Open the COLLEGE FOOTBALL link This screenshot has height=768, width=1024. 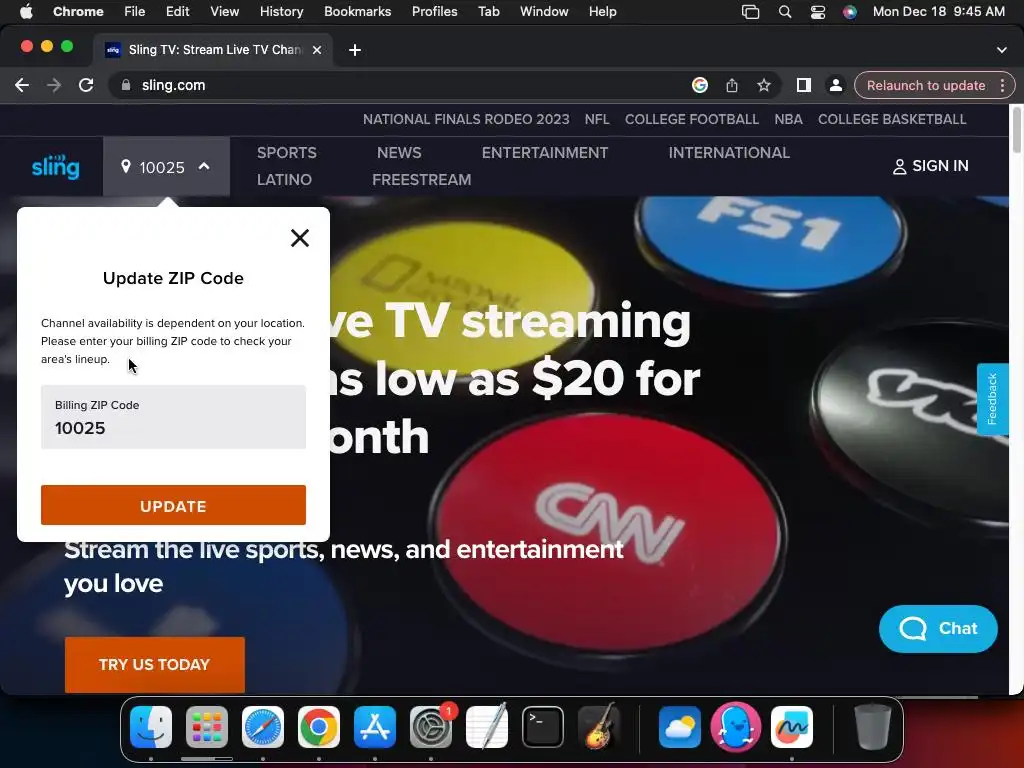(x=692, y=120)
